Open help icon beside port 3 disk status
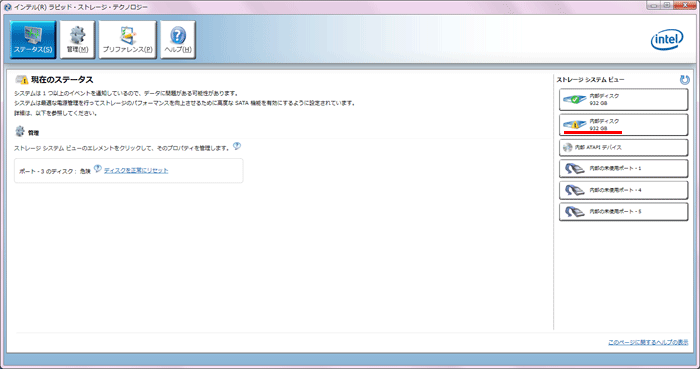The height and width of the screenshot is (369, 700). point(98,169)
